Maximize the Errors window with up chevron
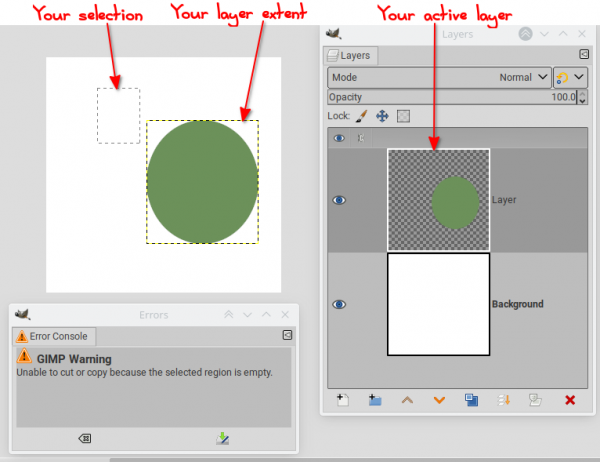 click(x=266, y=314)
